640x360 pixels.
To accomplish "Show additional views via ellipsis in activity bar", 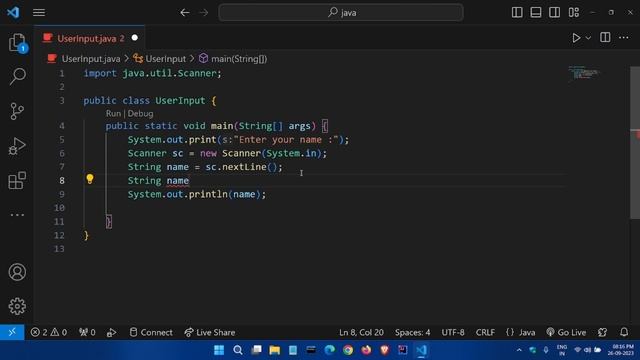I will [17, 215].
